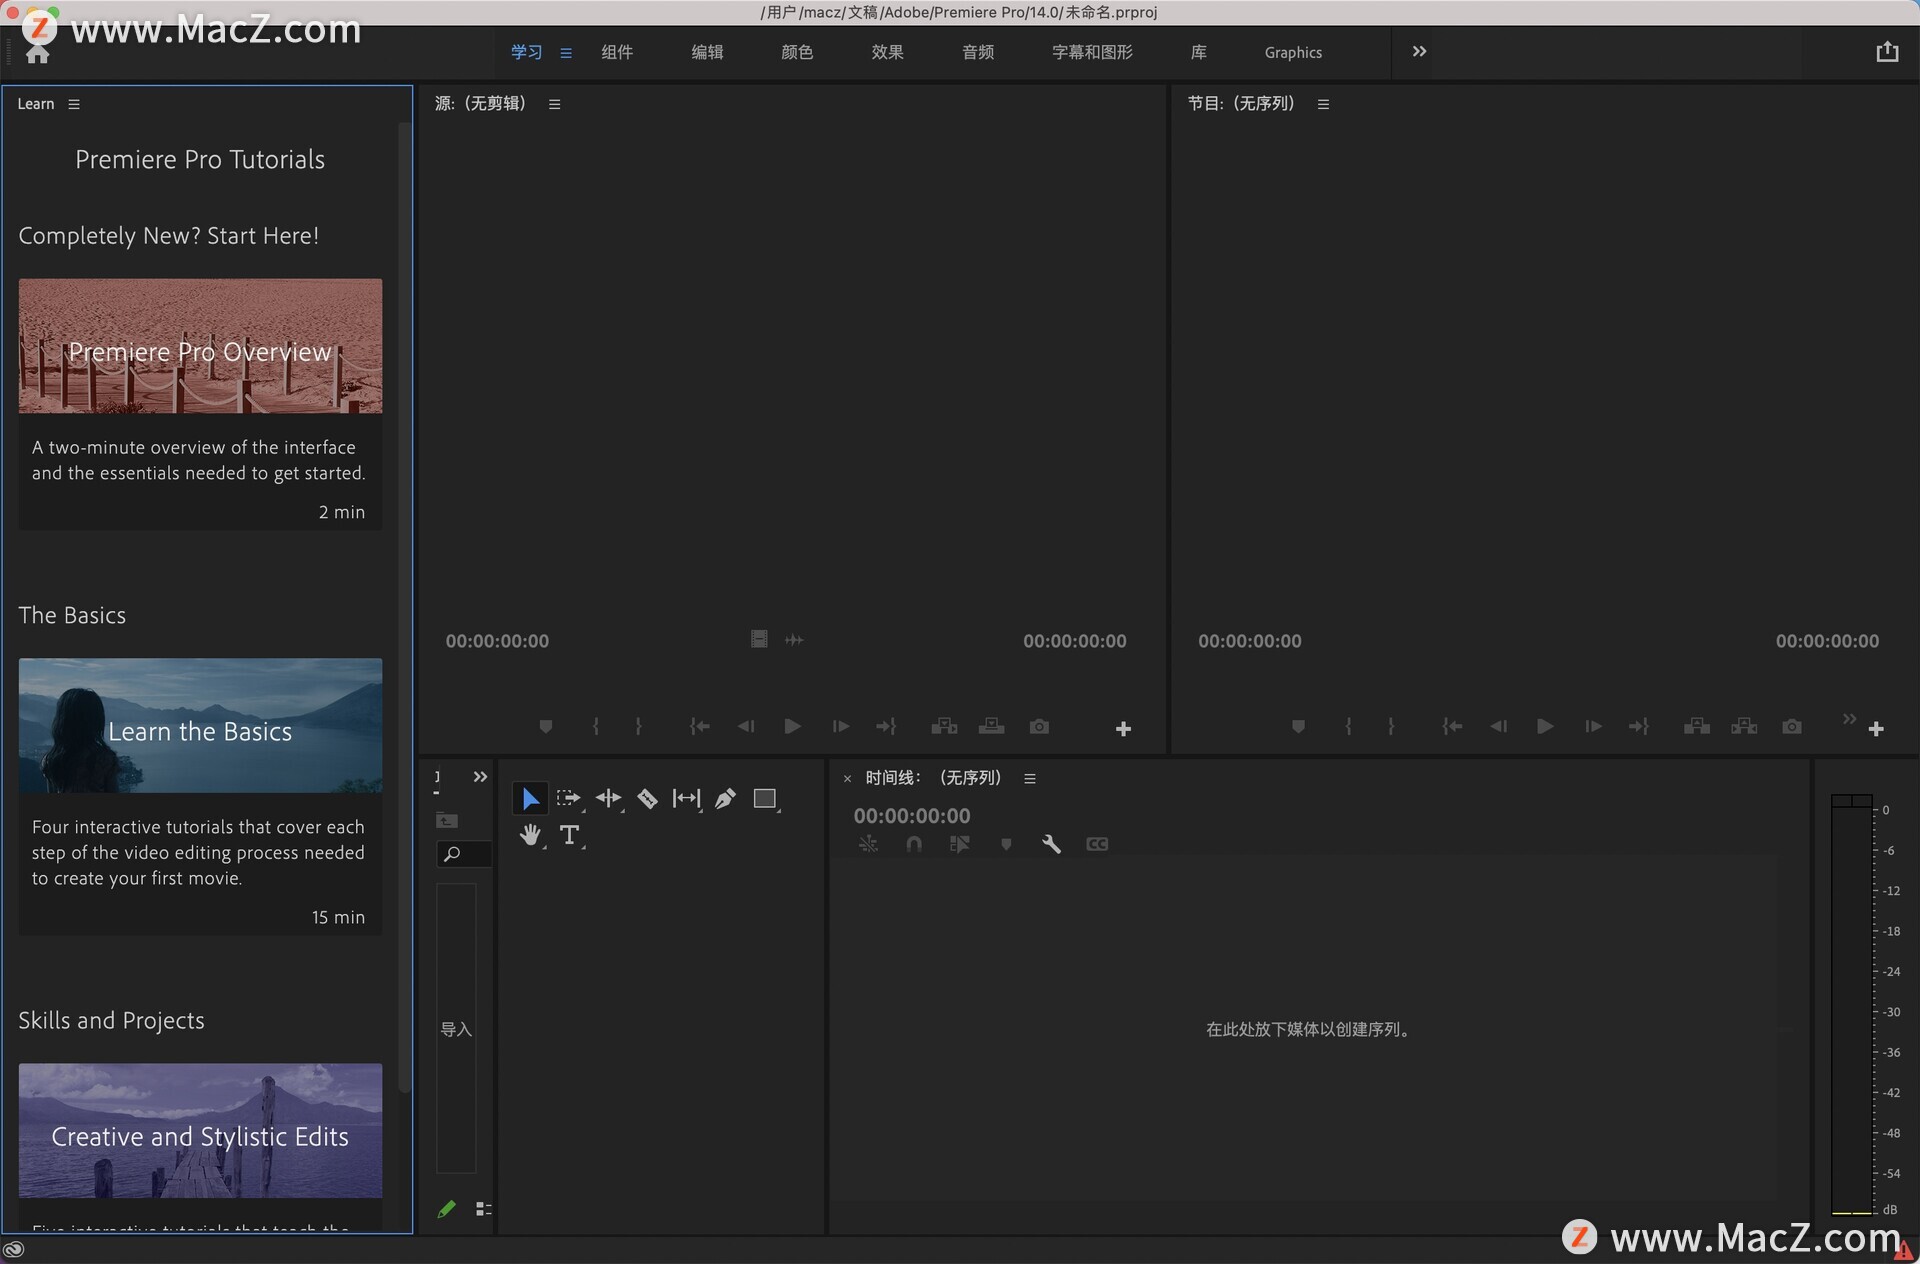Switch to Graphics workspace tab
The image size is (1920, 1264).
[x=1293, y=52]
